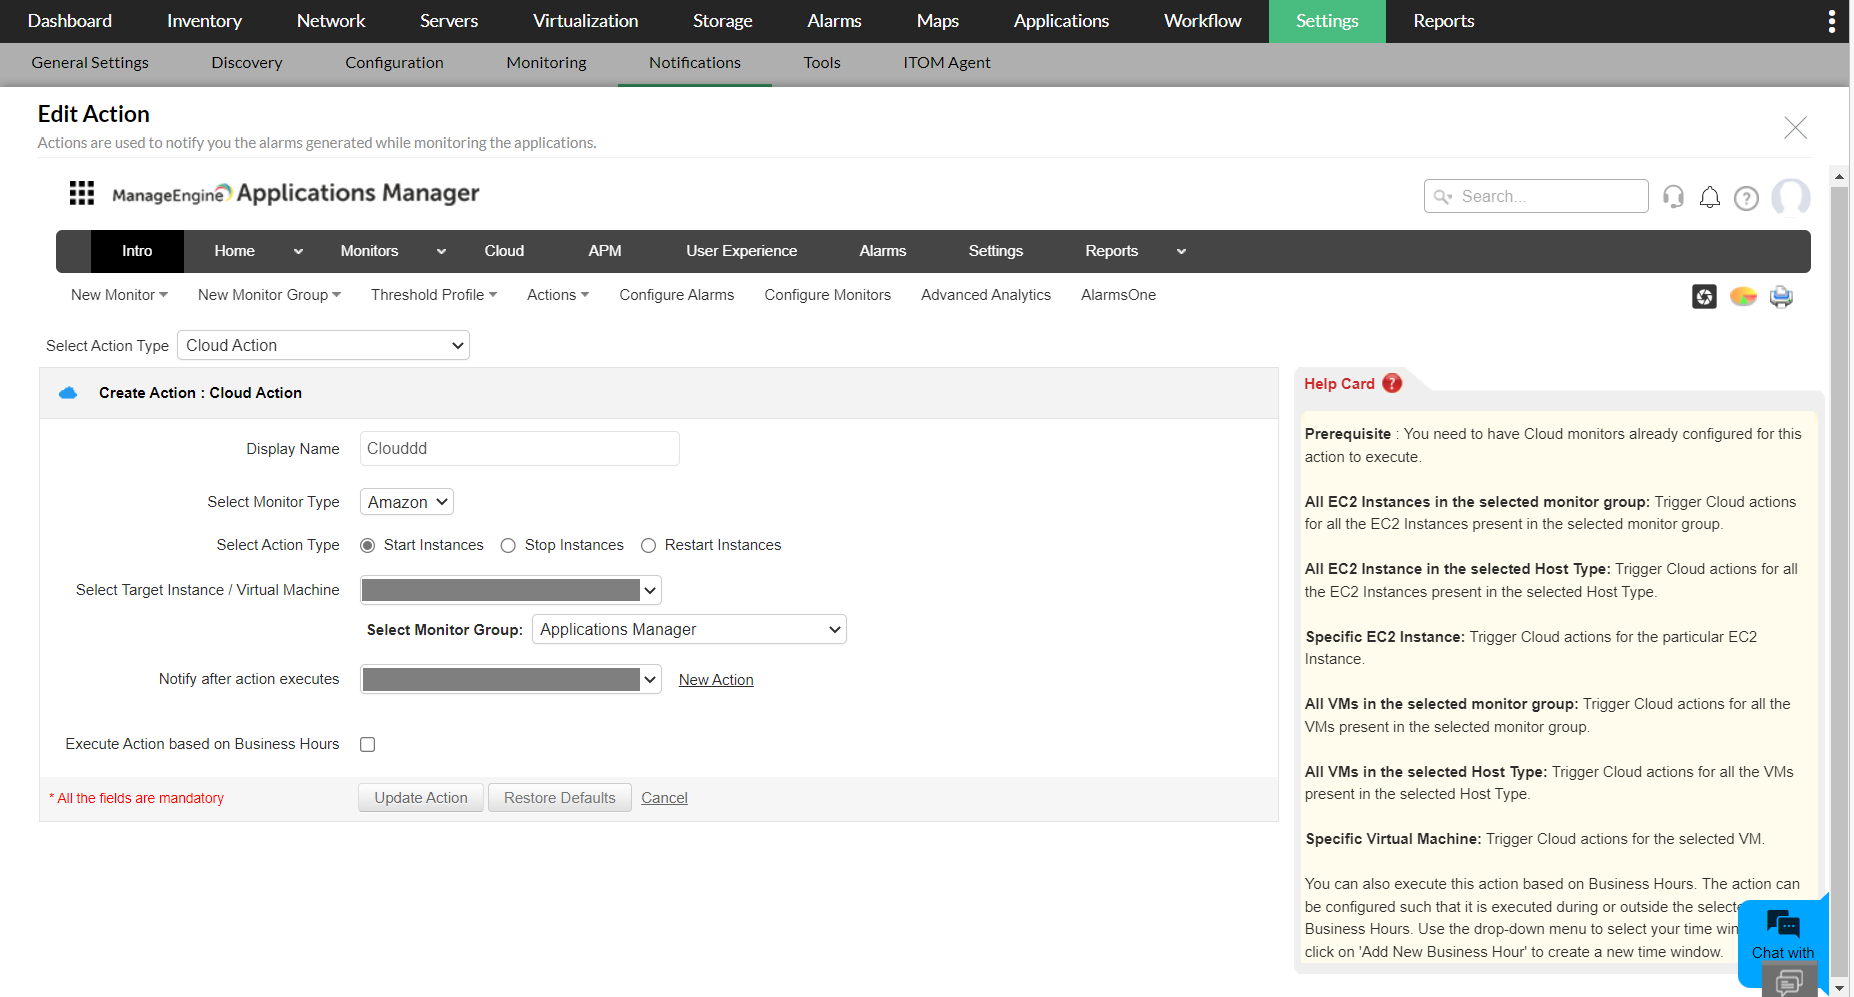Open the apps grid icon next to ManageEngine logo

[x=81, y=192]
